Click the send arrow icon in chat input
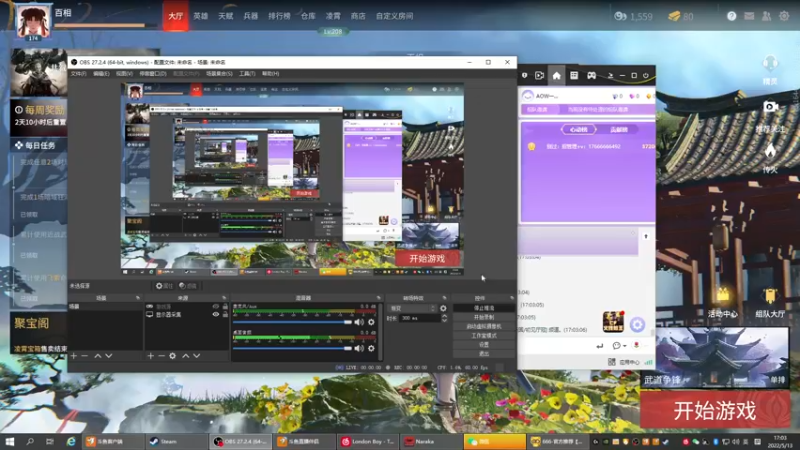Screen dimensions: 800x450 click(x=599, y=346)
